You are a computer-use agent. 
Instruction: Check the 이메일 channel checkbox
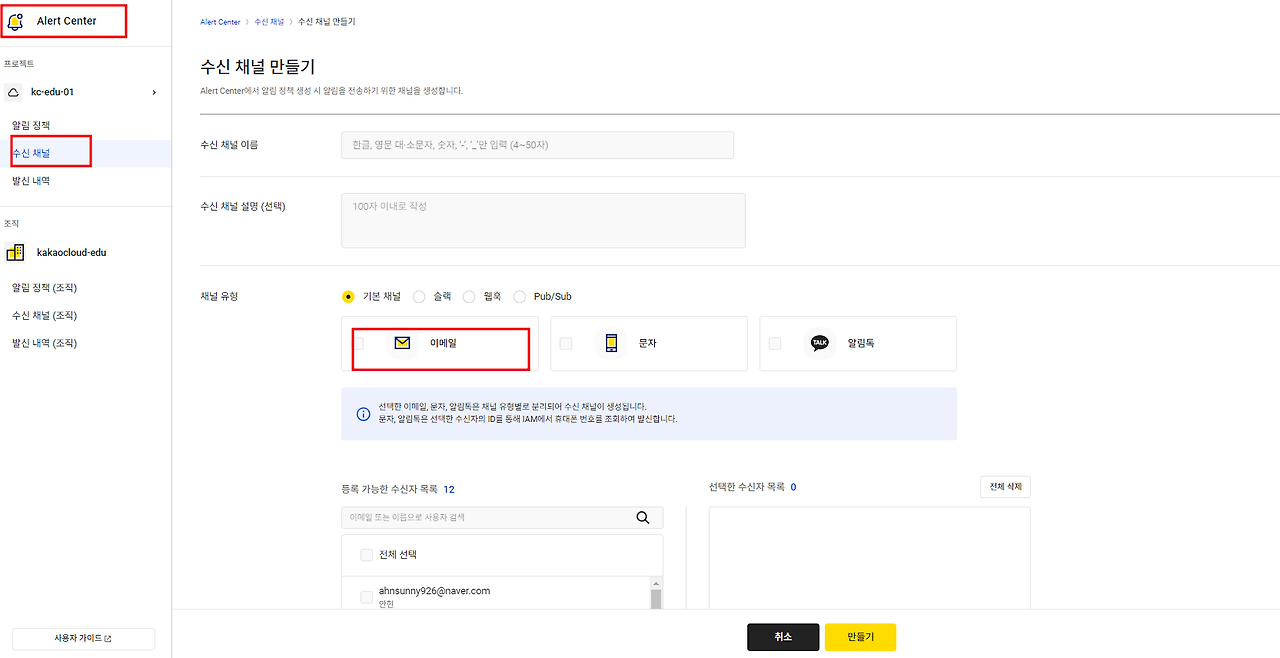(358, 343)
